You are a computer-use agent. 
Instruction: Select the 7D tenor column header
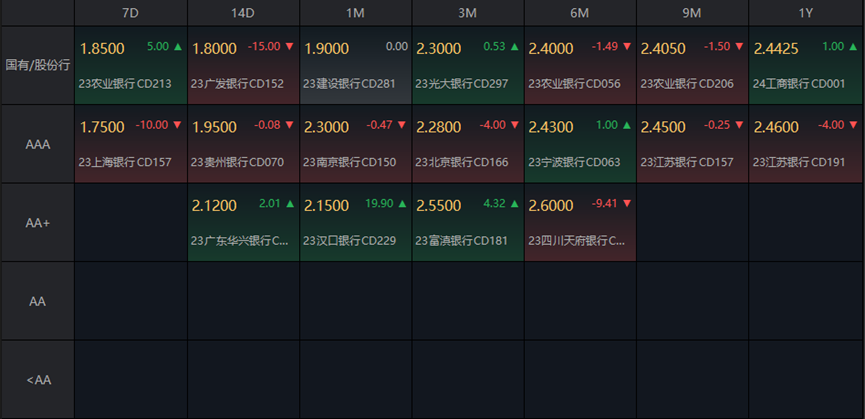[131, 13]
